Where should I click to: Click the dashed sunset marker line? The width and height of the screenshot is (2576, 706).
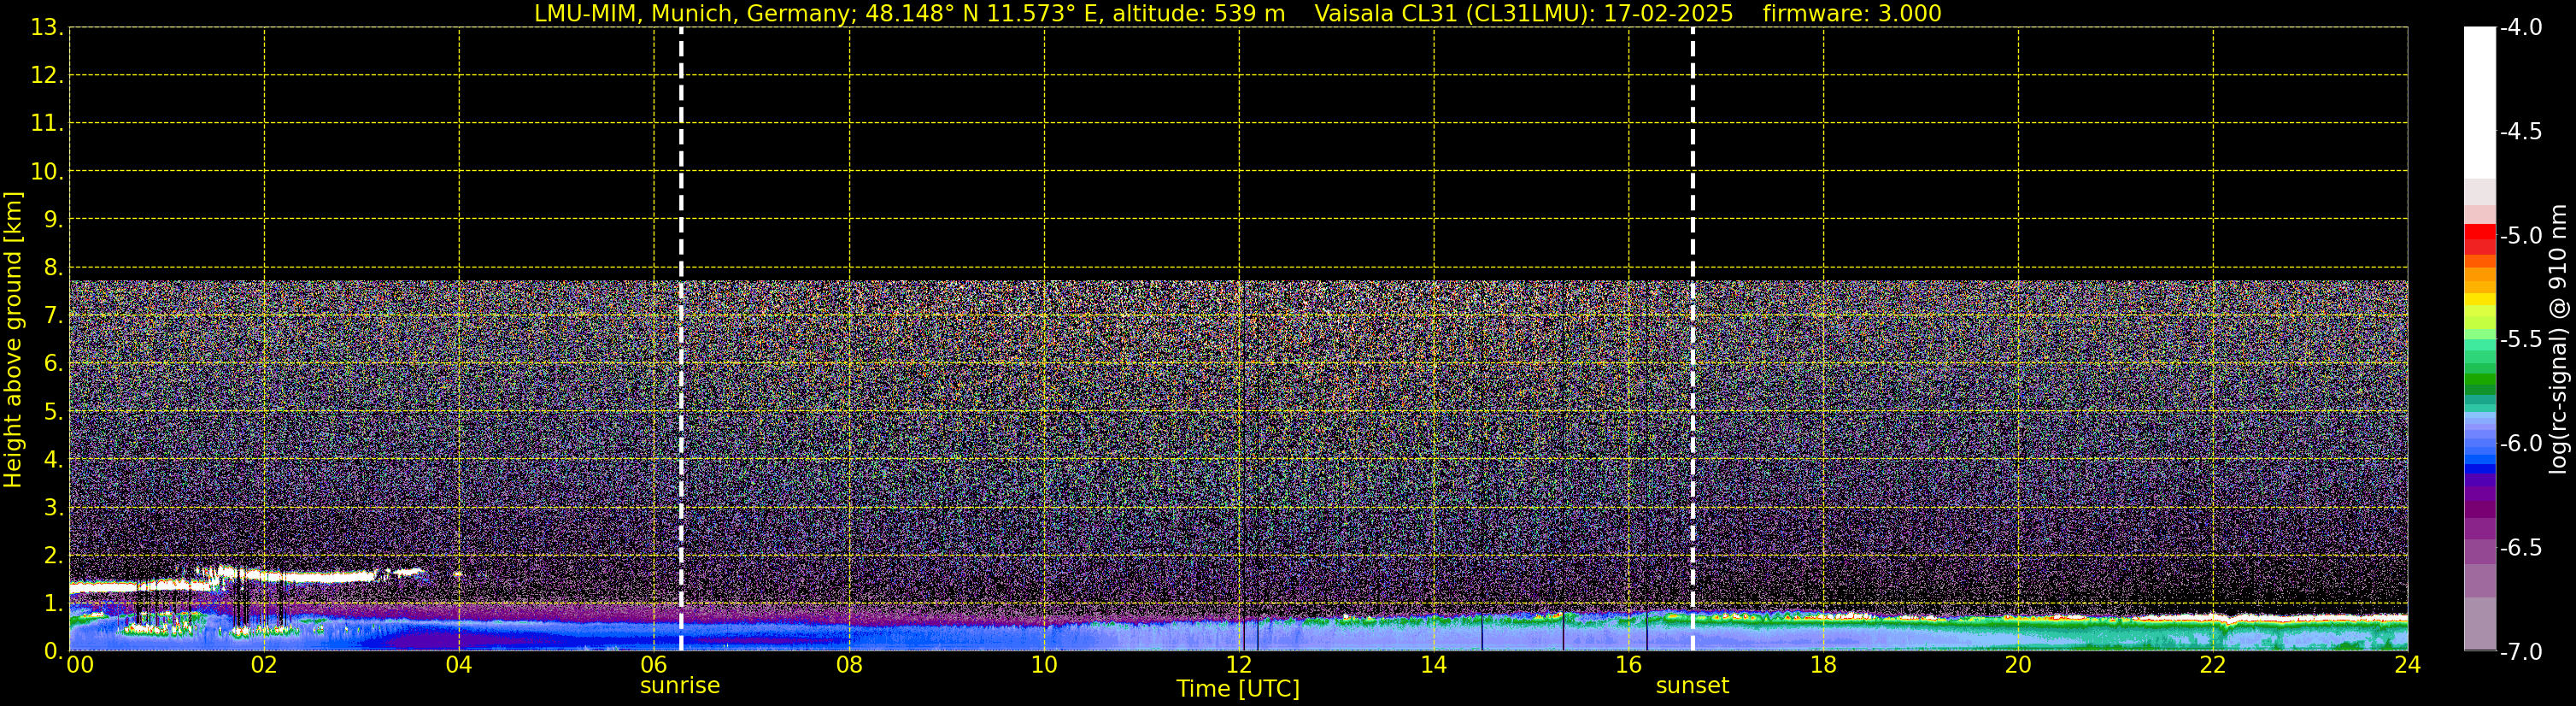[x=1693, y=339]
